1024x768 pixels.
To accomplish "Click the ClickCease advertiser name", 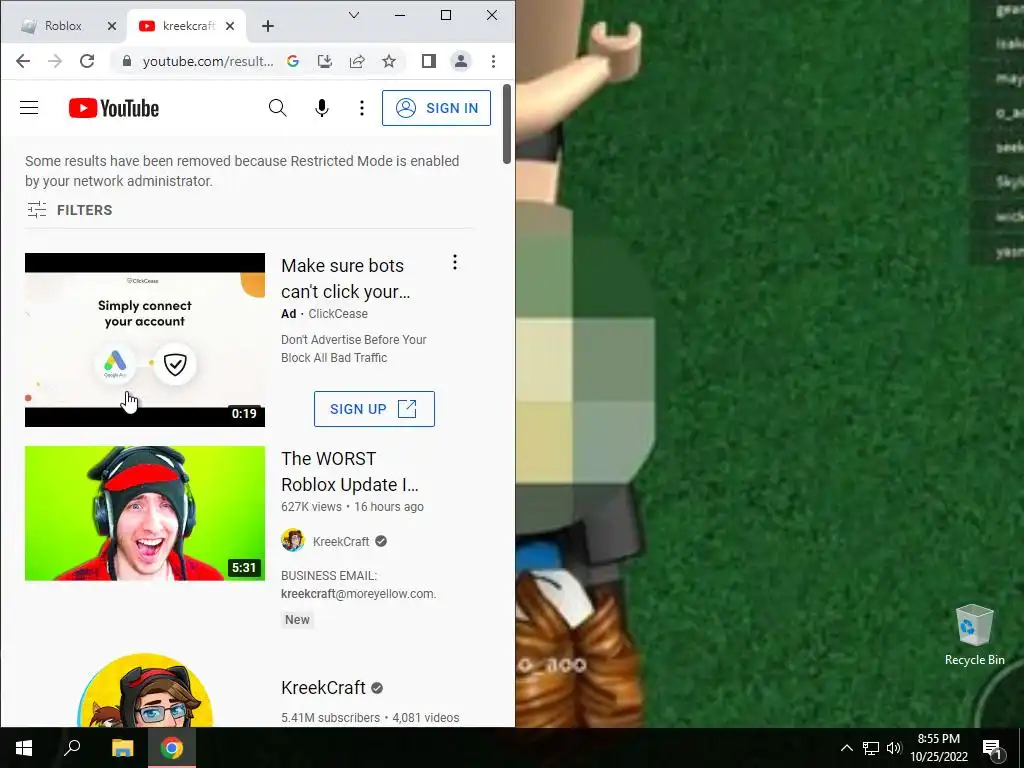I will 338,313.
